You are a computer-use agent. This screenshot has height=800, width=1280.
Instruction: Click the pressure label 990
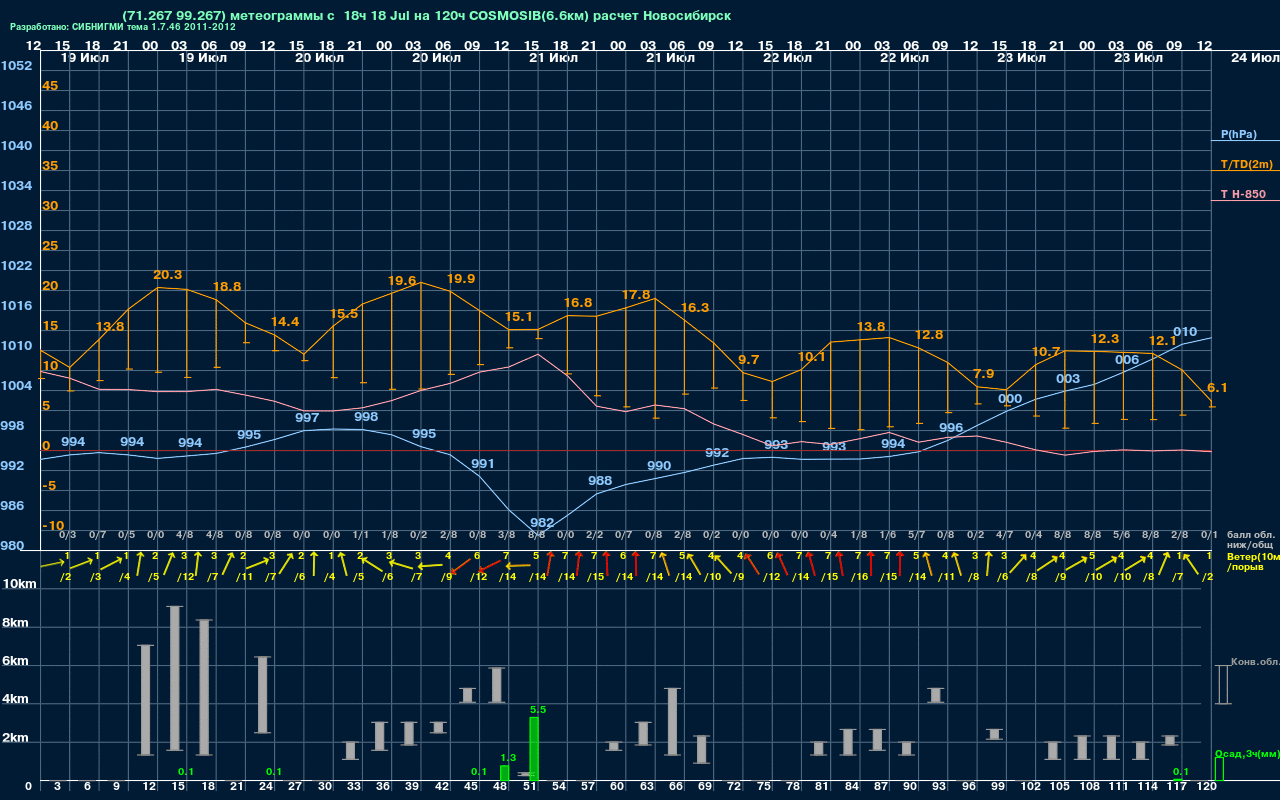pos(659,466)
